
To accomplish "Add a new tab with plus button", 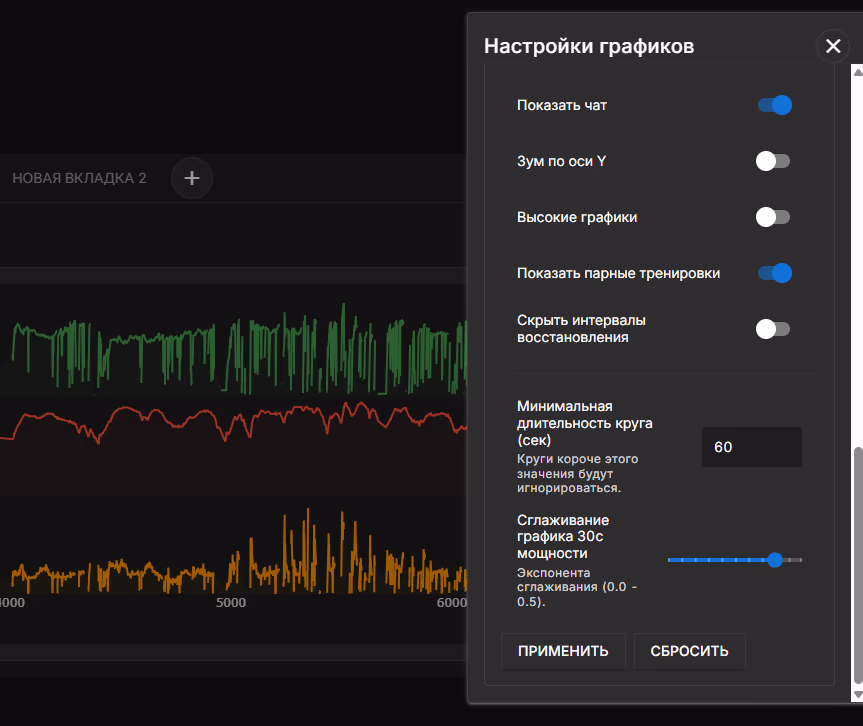I will coord(192,178).
